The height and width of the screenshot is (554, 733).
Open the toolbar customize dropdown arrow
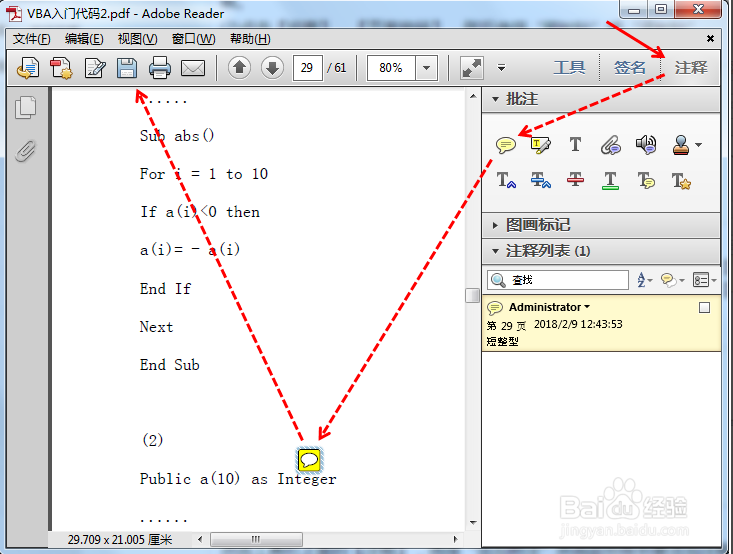coord(502,68)
